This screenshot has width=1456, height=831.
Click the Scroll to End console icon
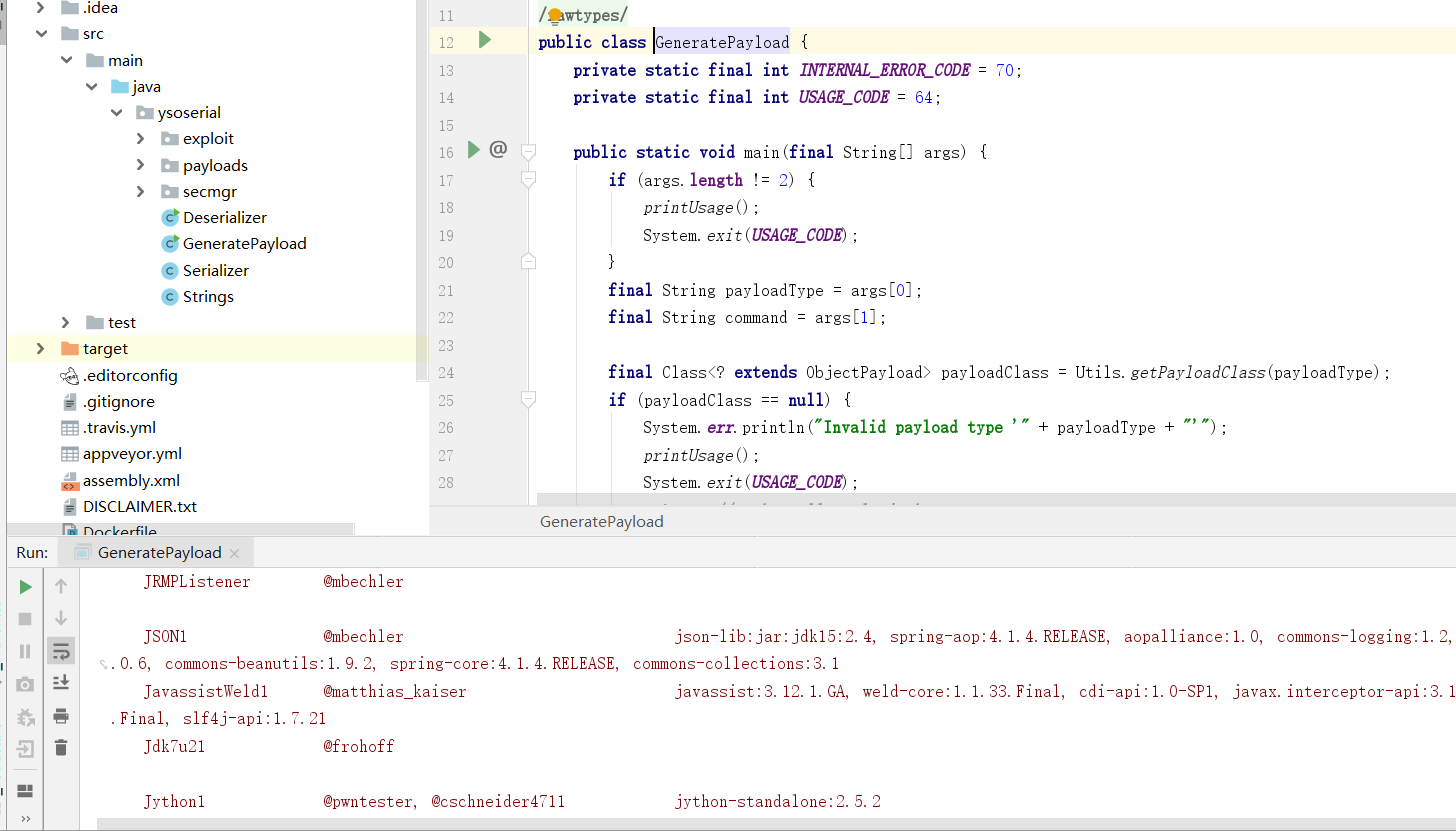pyautogui.click(x=61, y=683)
